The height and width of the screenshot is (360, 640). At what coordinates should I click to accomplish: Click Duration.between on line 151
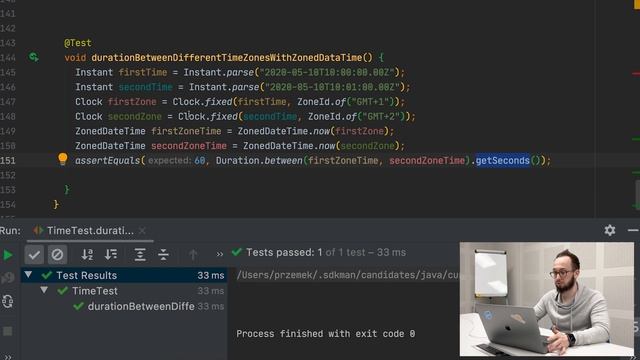(259, 160)
